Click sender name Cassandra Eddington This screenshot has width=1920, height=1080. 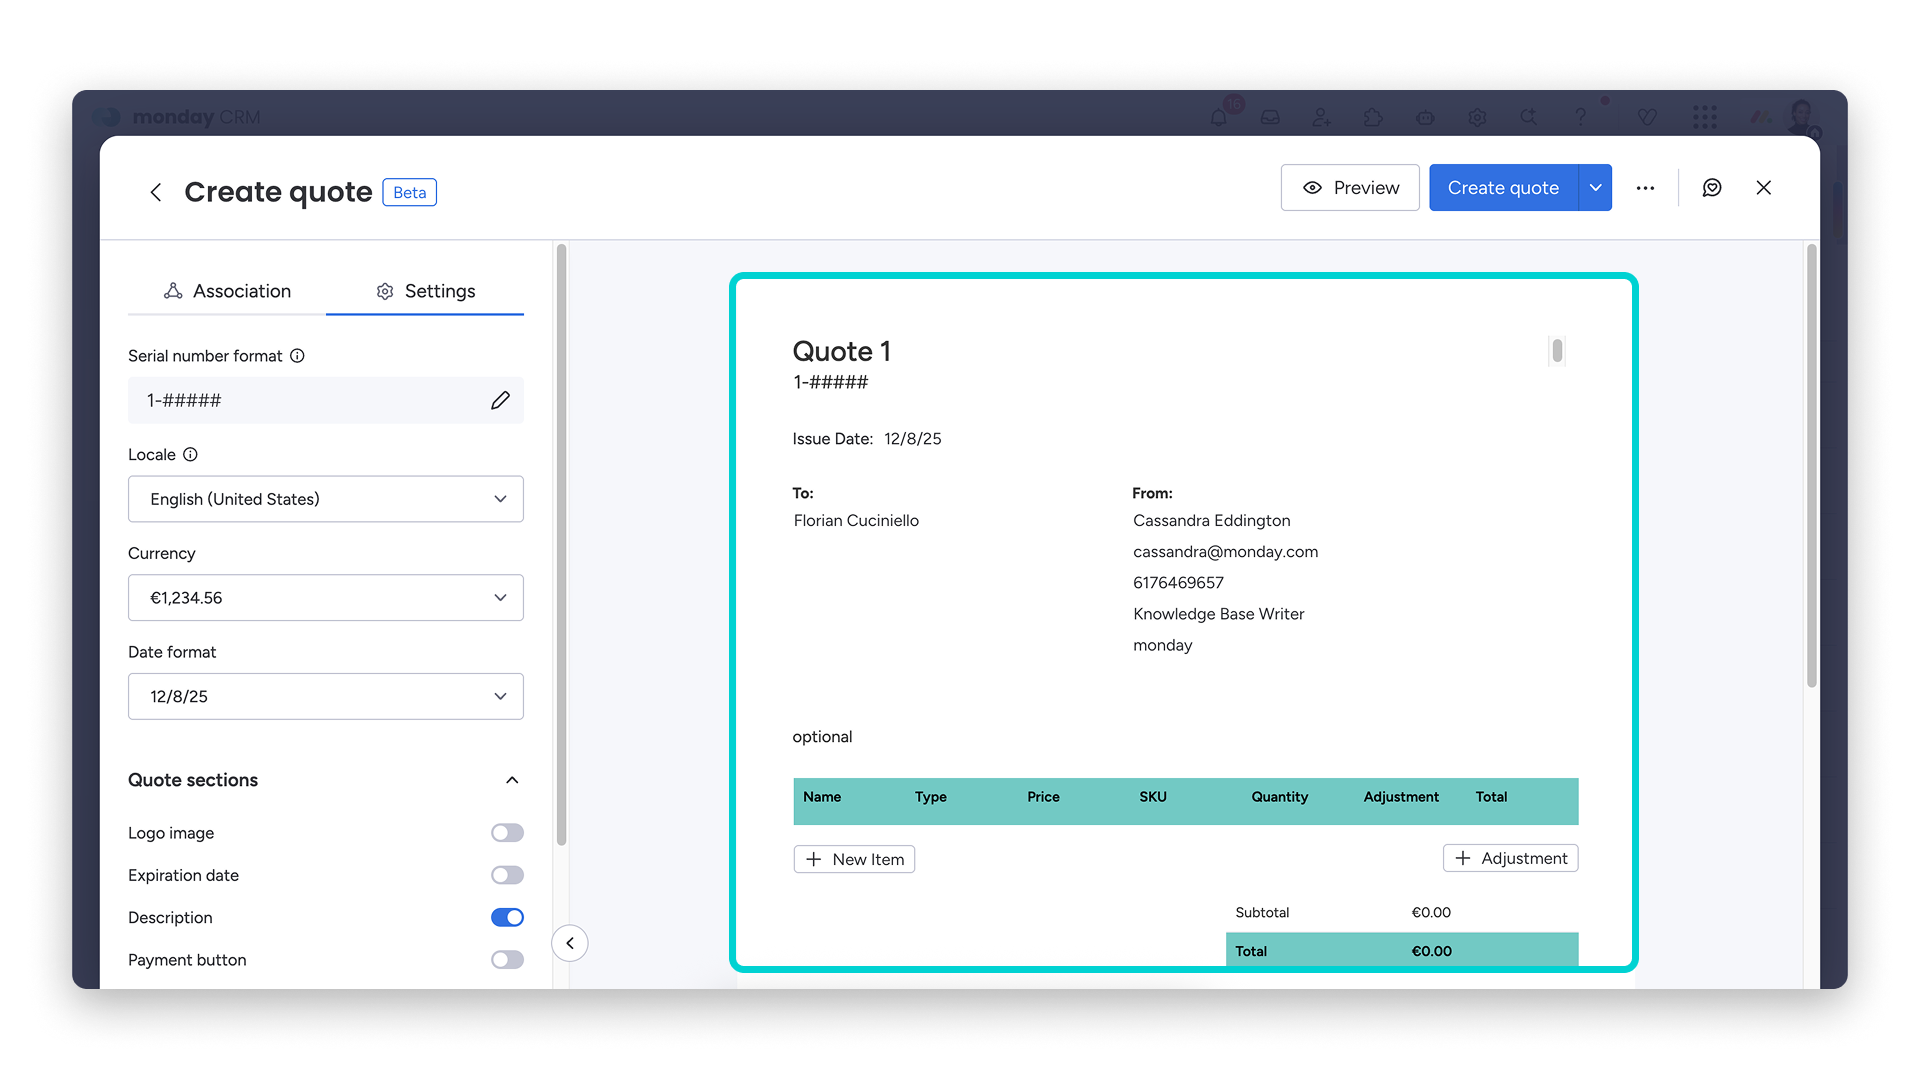tap(1211, 521)
